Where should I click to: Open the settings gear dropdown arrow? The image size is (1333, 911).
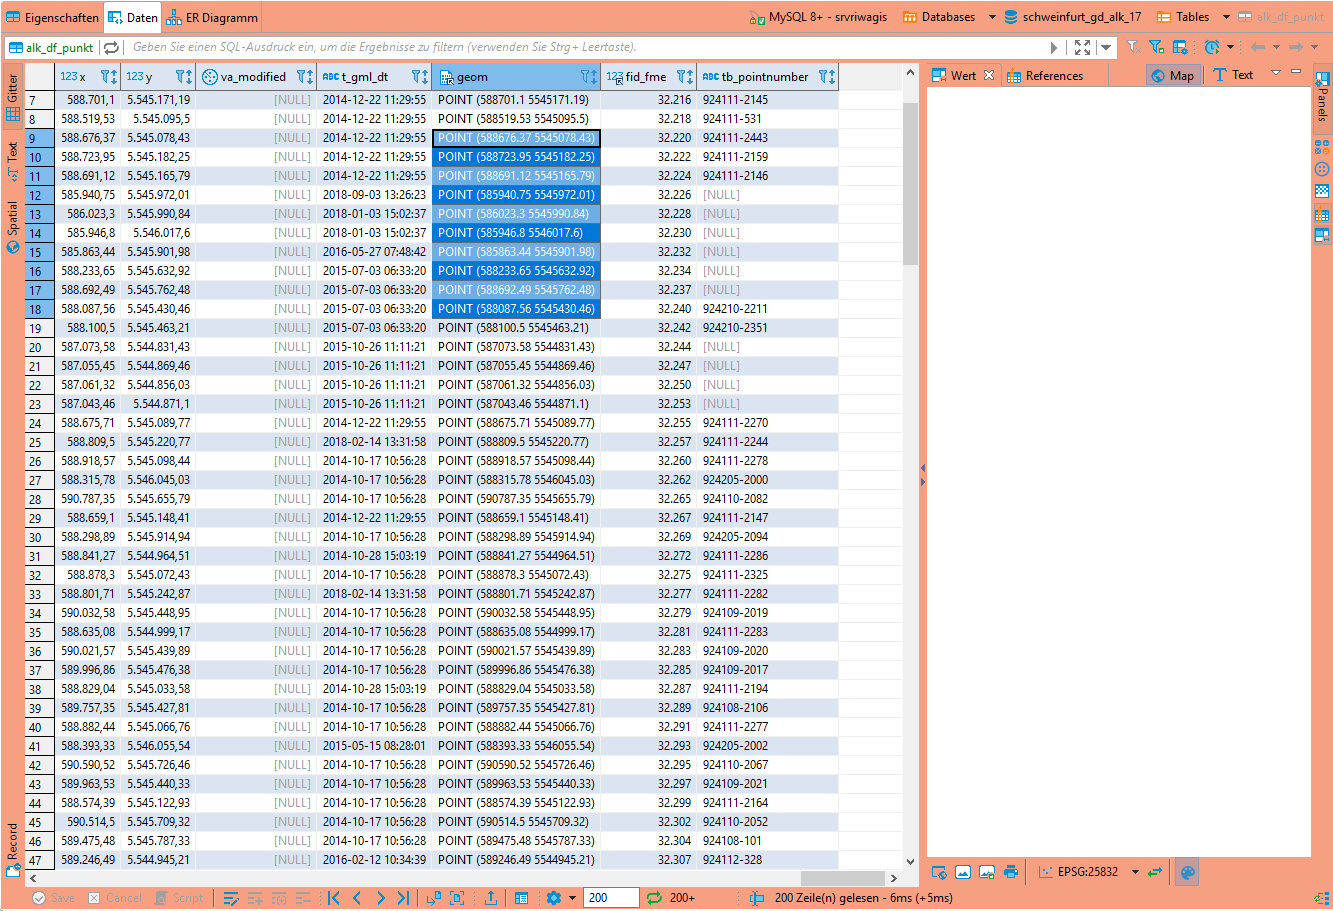[572, 898]
